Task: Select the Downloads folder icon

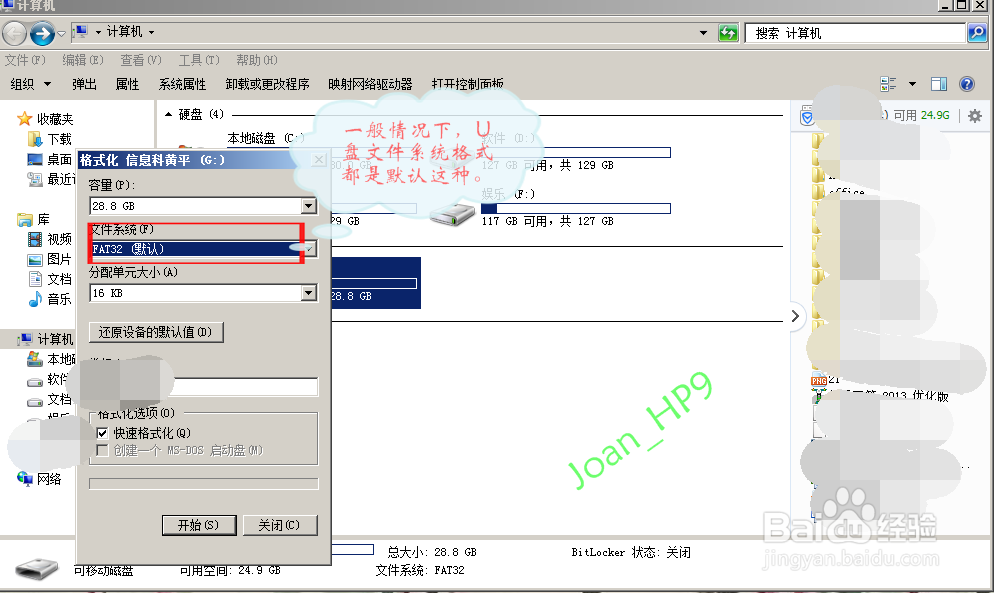Action: click(x=35, y=139)
